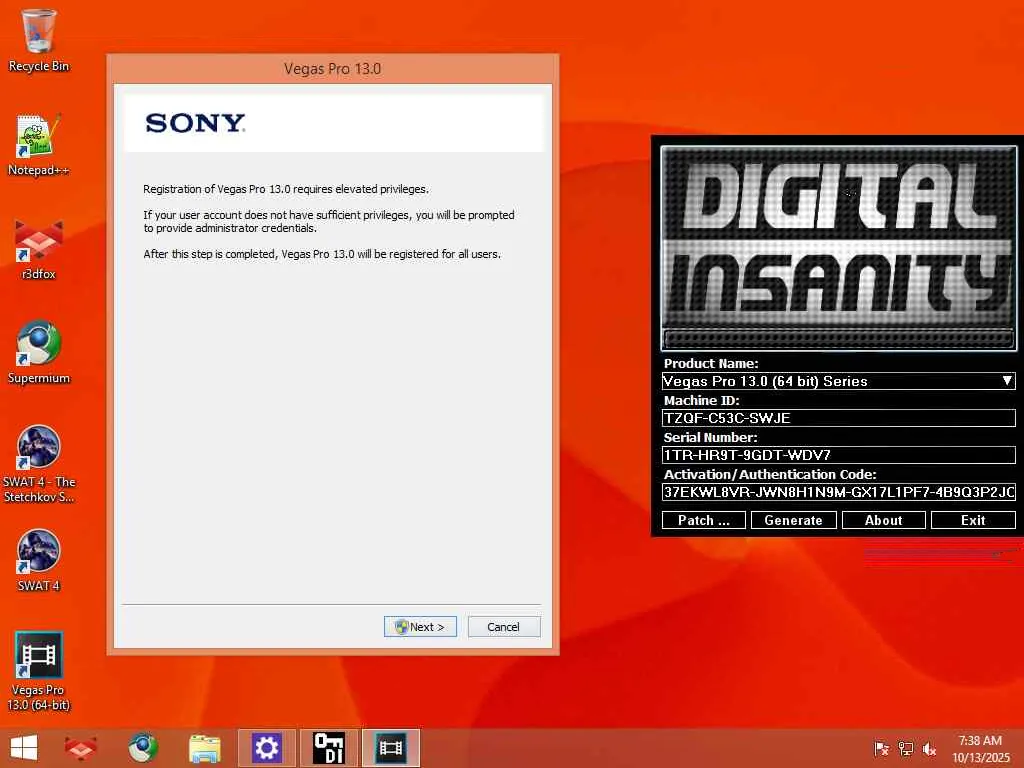Viewport: 1024px width, 768px height.
Task: Open the Recycle Bin desktop icon
Action: [x=39, y=40]
